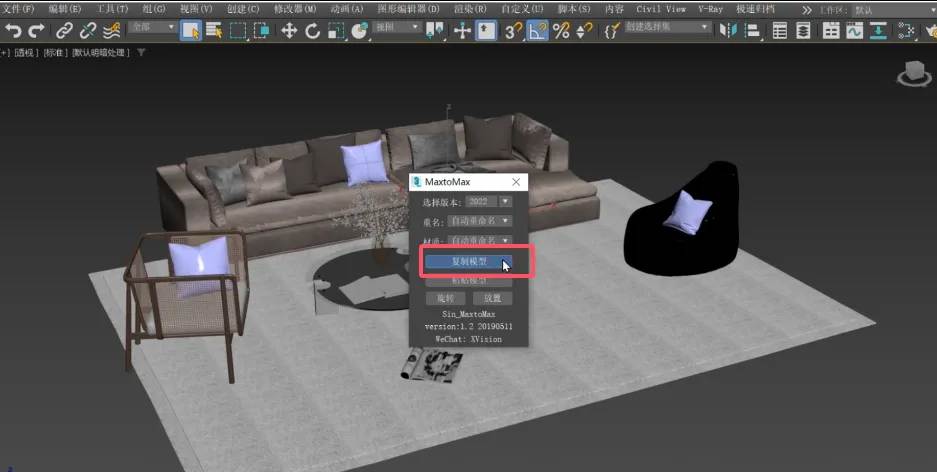Click the Select and Manipulate icon
The width and height of the screenshot is (937, 472).
pos(463,30)
